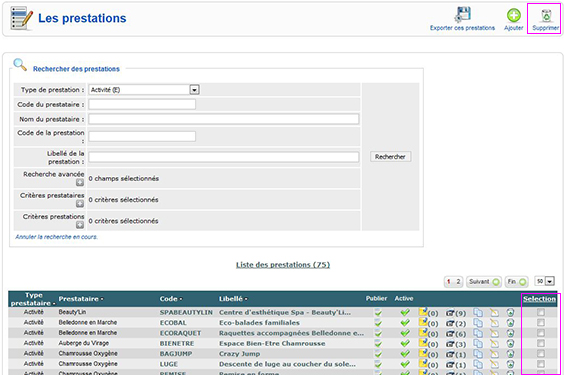The width and height of the screenshot is (564, 375).
Task: Click into Code de la prestation field
Action: [142, 136]
